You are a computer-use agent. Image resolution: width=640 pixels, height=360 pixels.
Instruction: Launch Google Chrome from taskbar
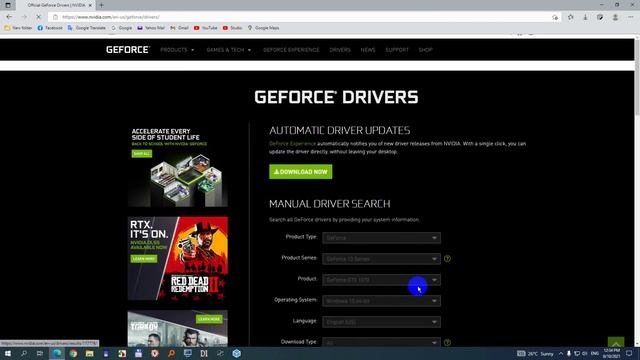pos(73,353)
